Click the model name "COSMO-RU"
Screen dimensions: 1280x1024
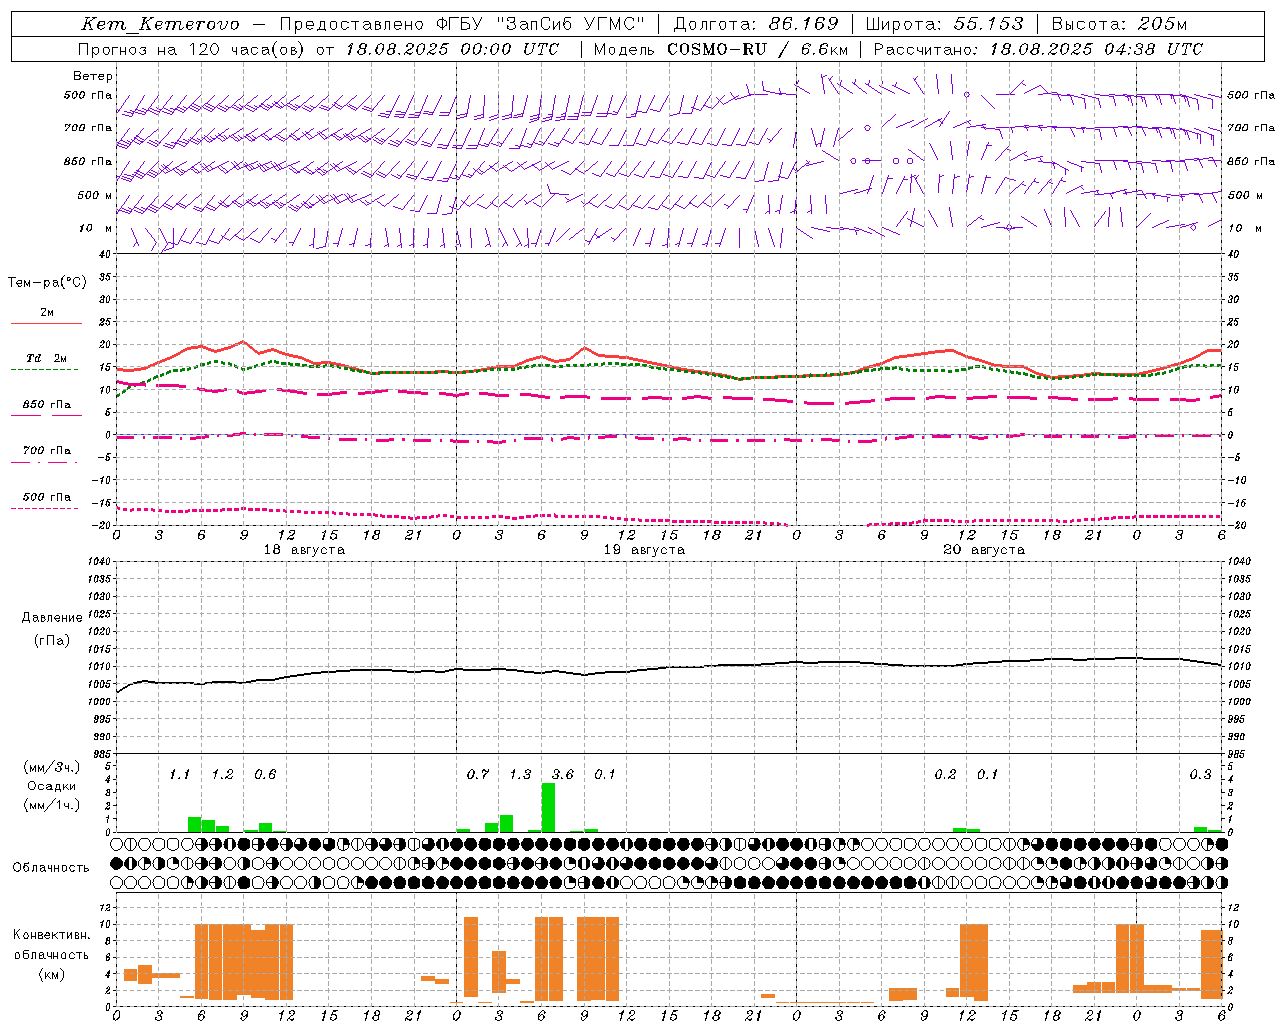click(716, 49)
